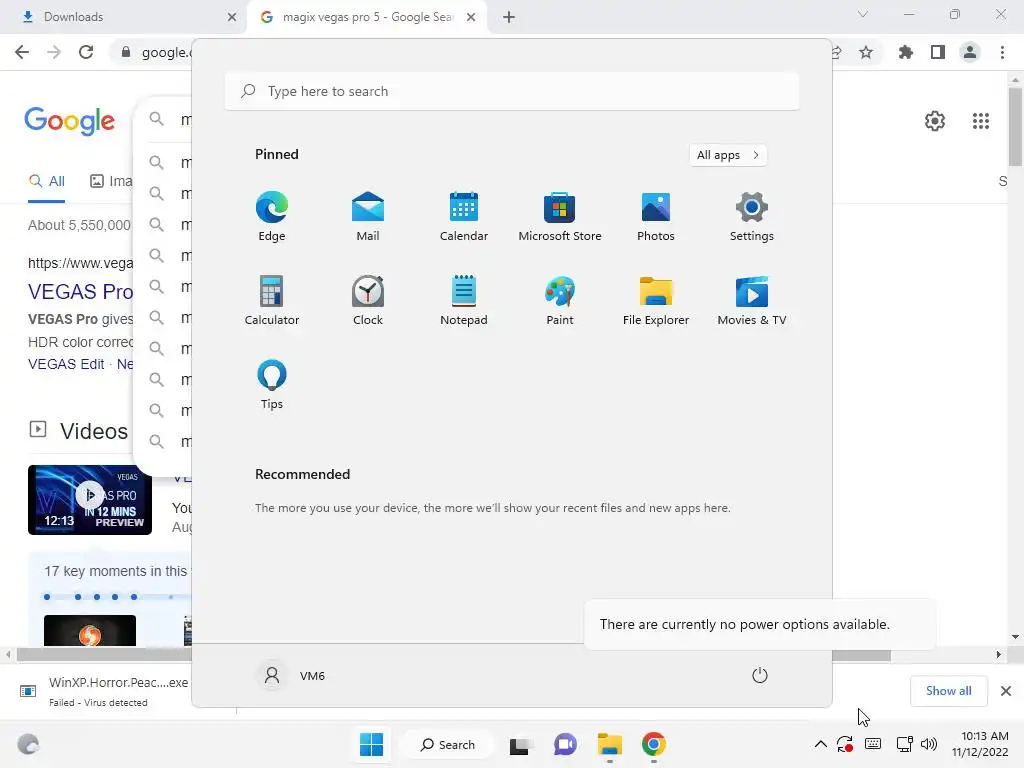This screenshot has width=1024, height=768.
Task: Open the VEGAS Pro search result link
Action: tap(80, 292)
